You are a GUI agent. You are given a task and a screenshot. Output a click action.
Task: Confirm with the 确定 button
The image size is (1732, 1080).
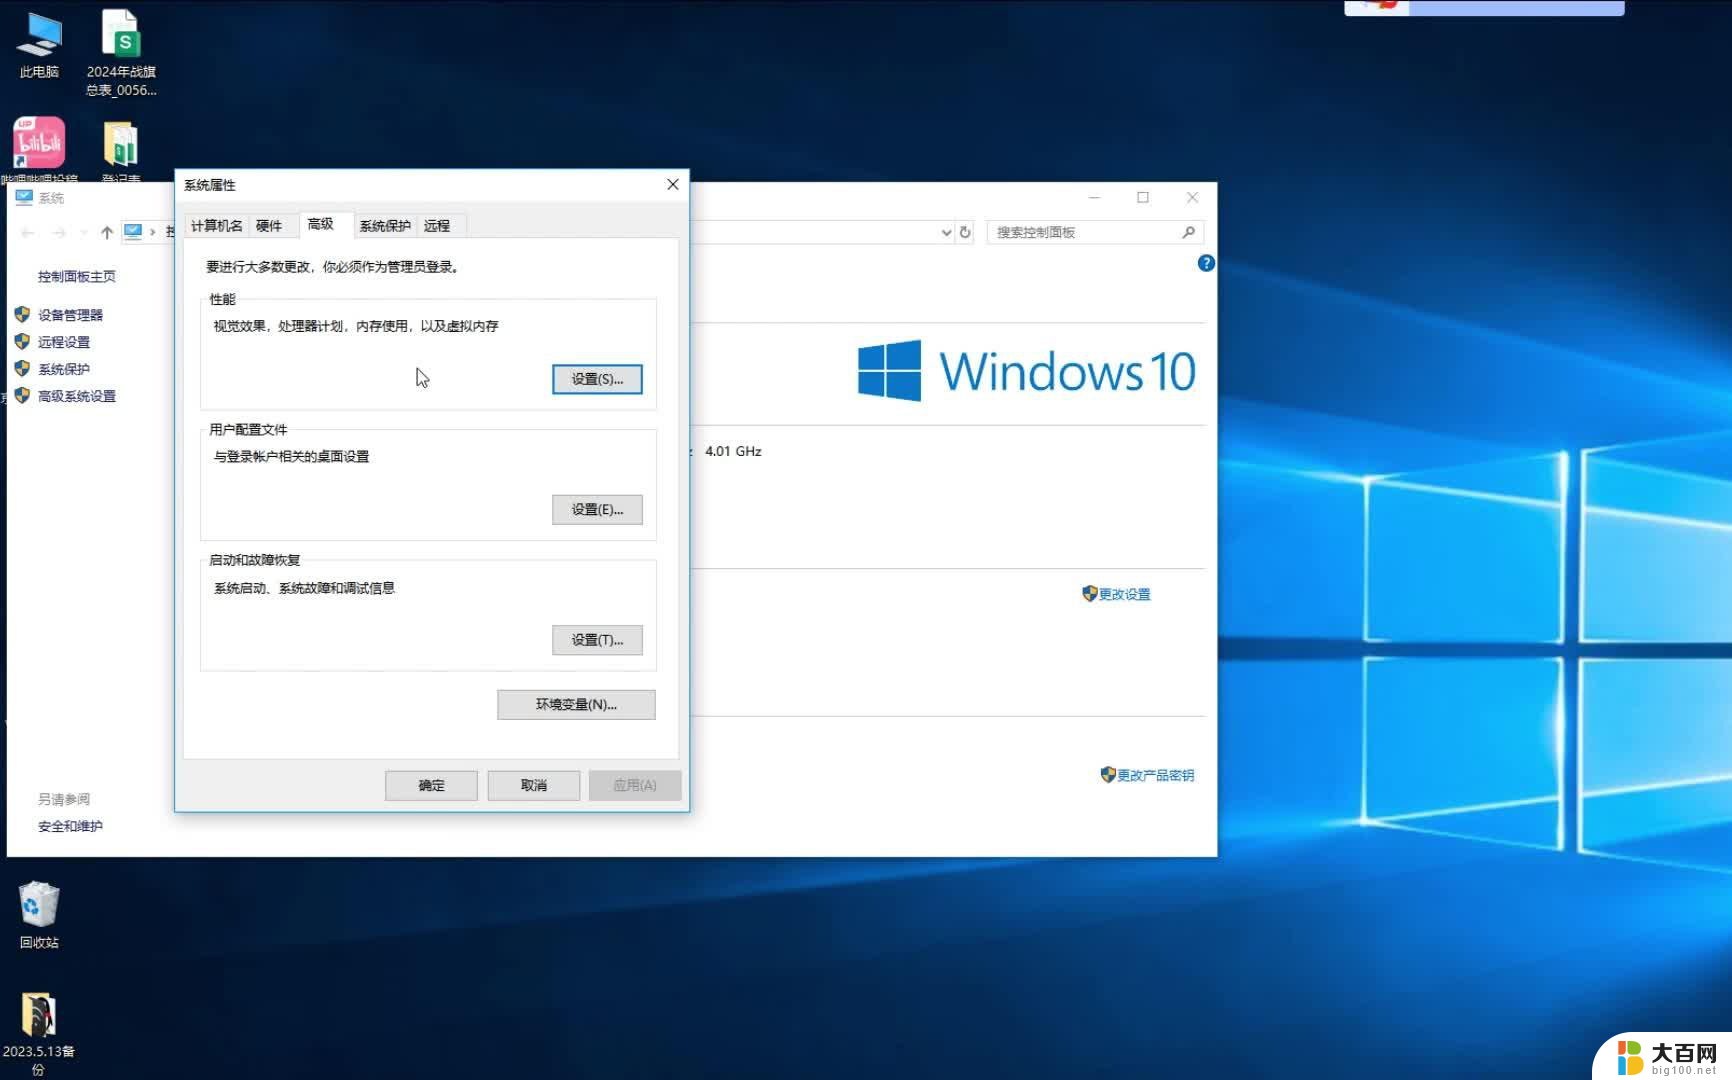[x=431, y=786]
